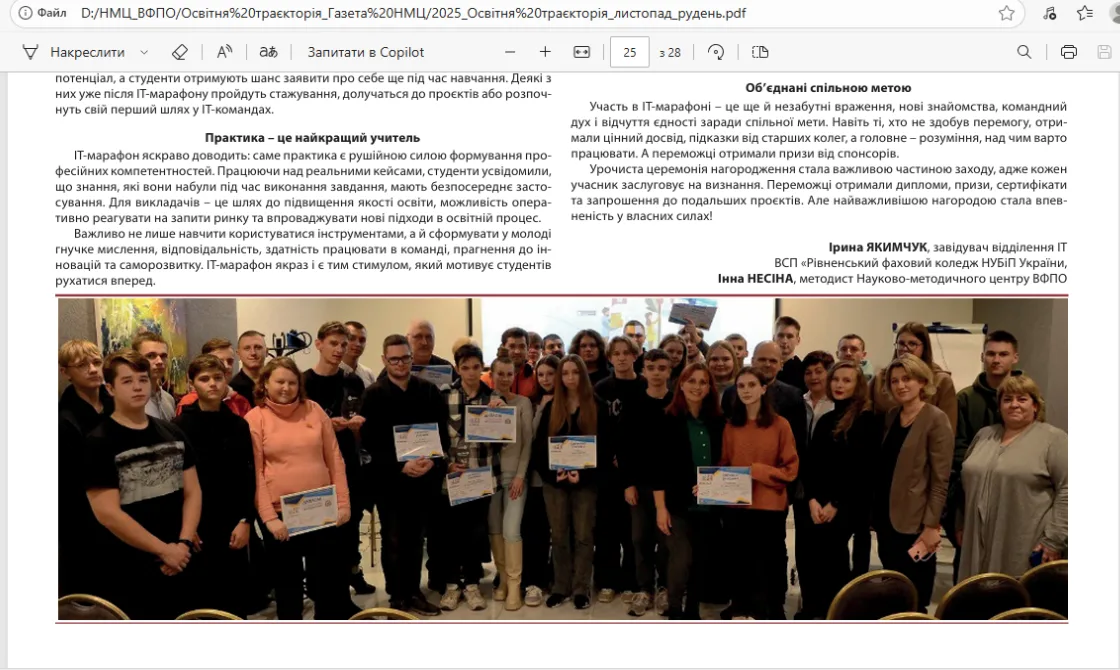Rotate the PDF page
The width and height of the screenshot is (1120, 670).
(716, 52)
